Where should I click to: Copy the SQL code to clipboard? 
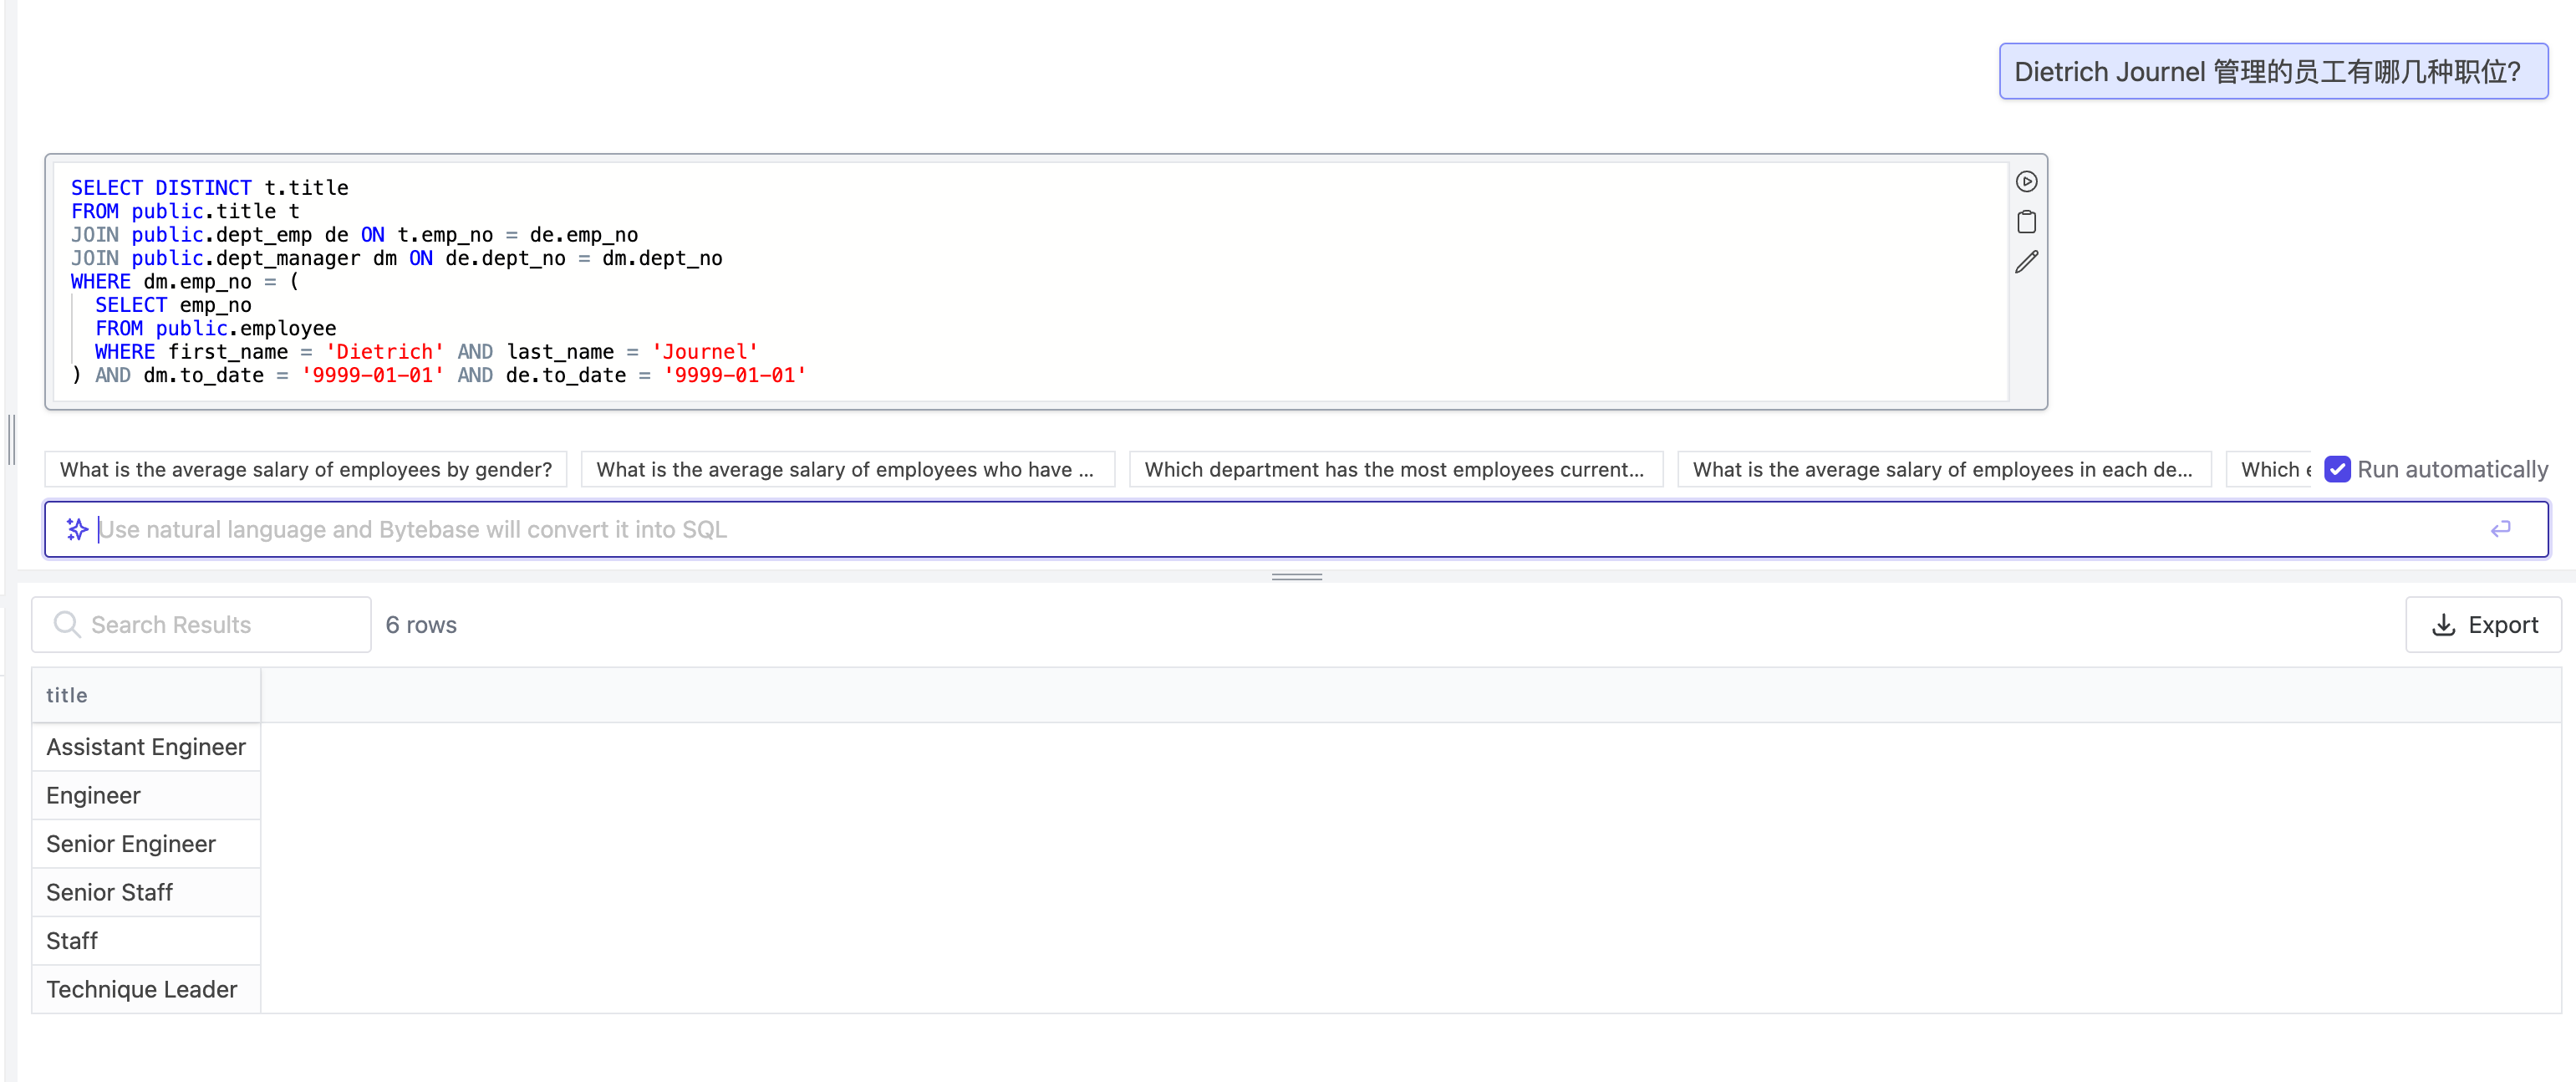point(2026,222)
